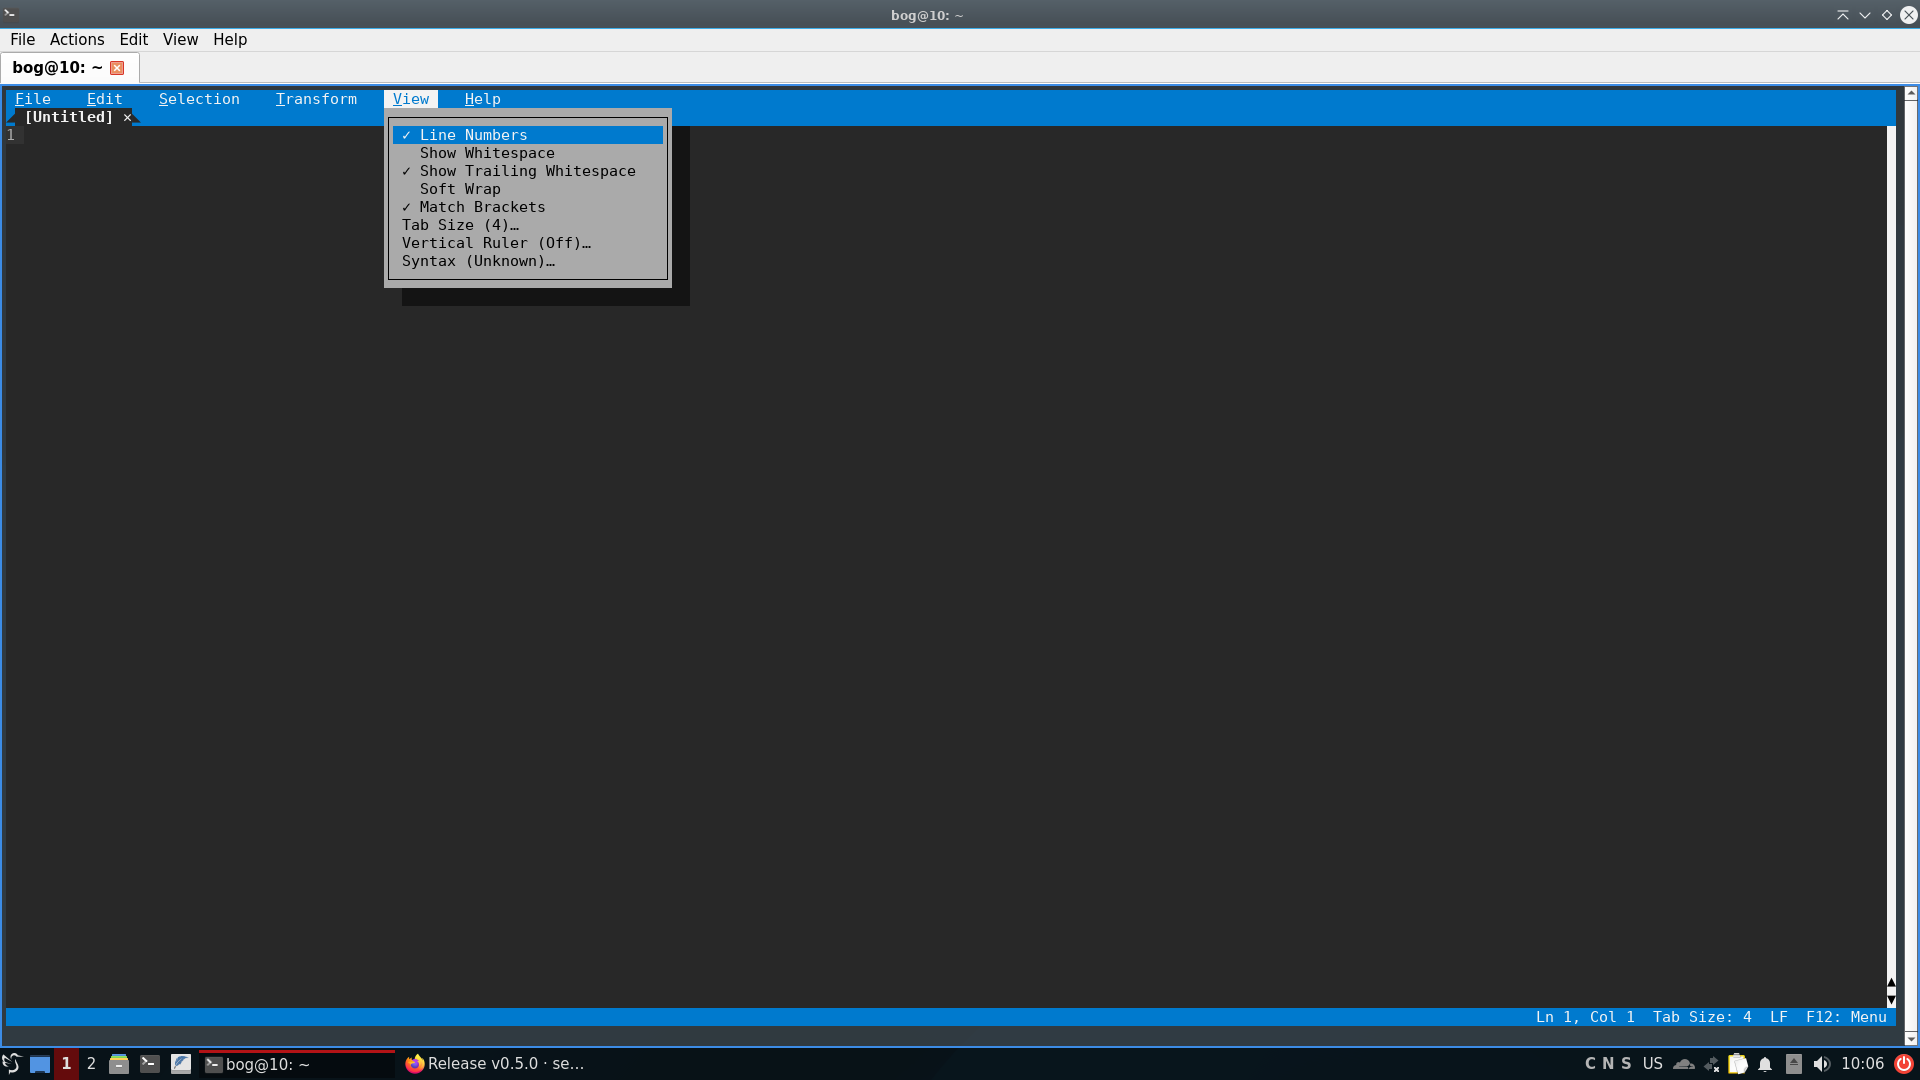
Task: Close the [Untitled] editor tab
Action: (127, 117)
